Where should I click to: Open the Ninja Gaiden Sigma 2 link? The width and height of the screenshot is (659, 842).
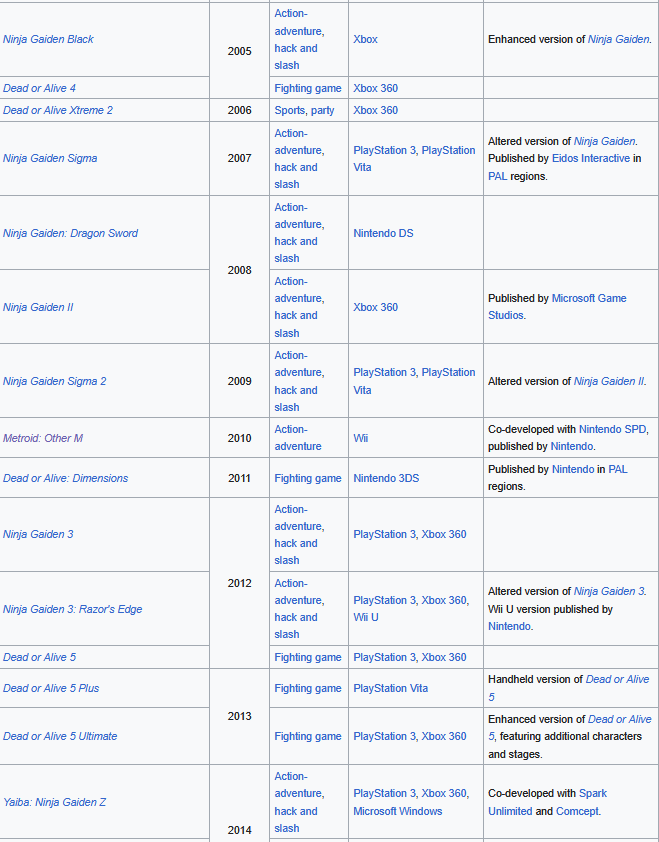55,381
